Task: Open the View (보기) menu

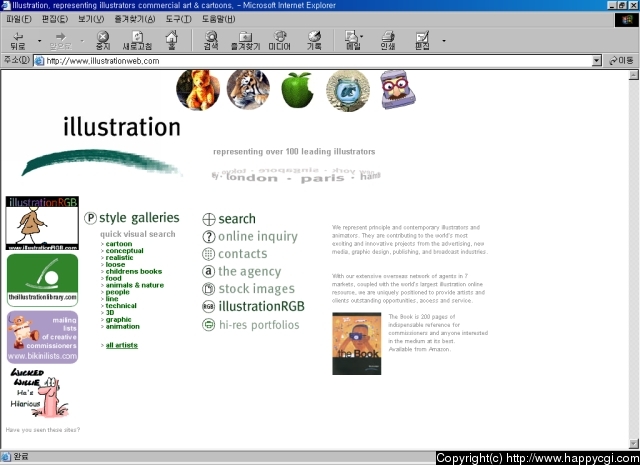Action: pyautogui.click(x=91, y=19)
